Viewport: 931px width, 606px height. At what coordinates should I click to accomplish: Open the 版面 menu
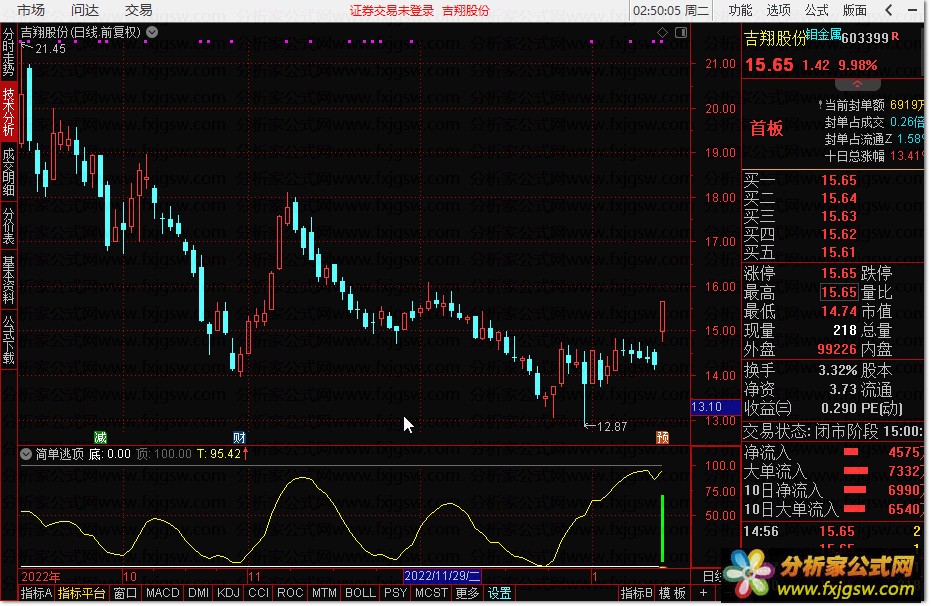pos(854,10)
